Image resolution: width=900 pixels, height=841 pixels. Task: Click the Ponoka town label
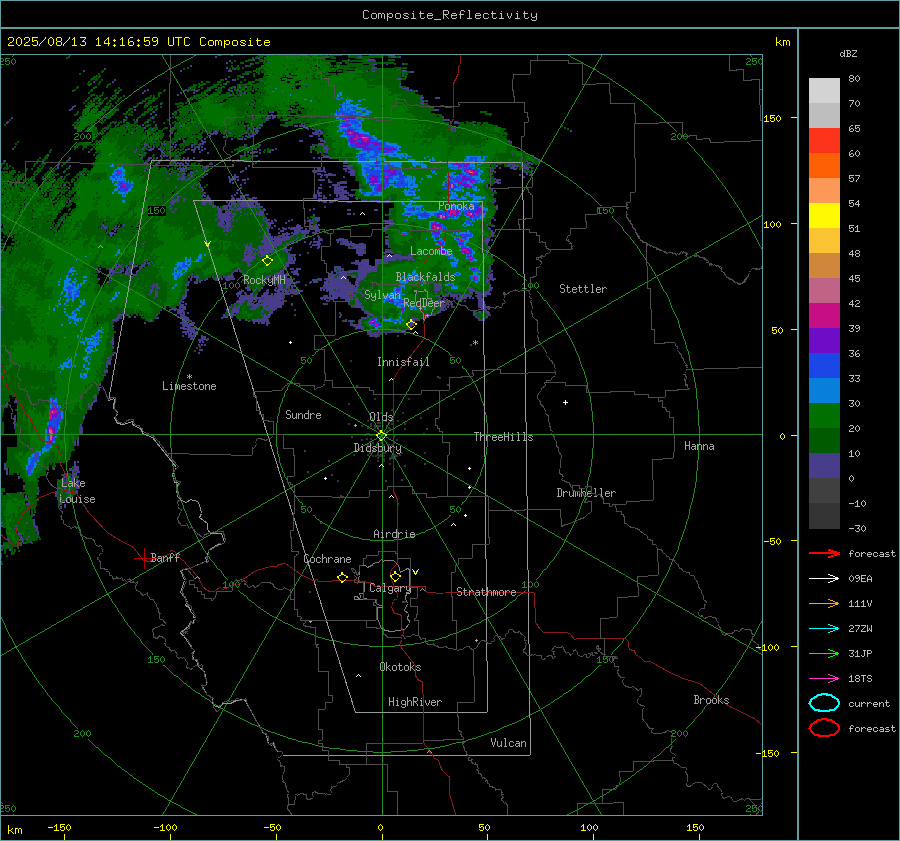pyautogui.click(x=456, y=206)
